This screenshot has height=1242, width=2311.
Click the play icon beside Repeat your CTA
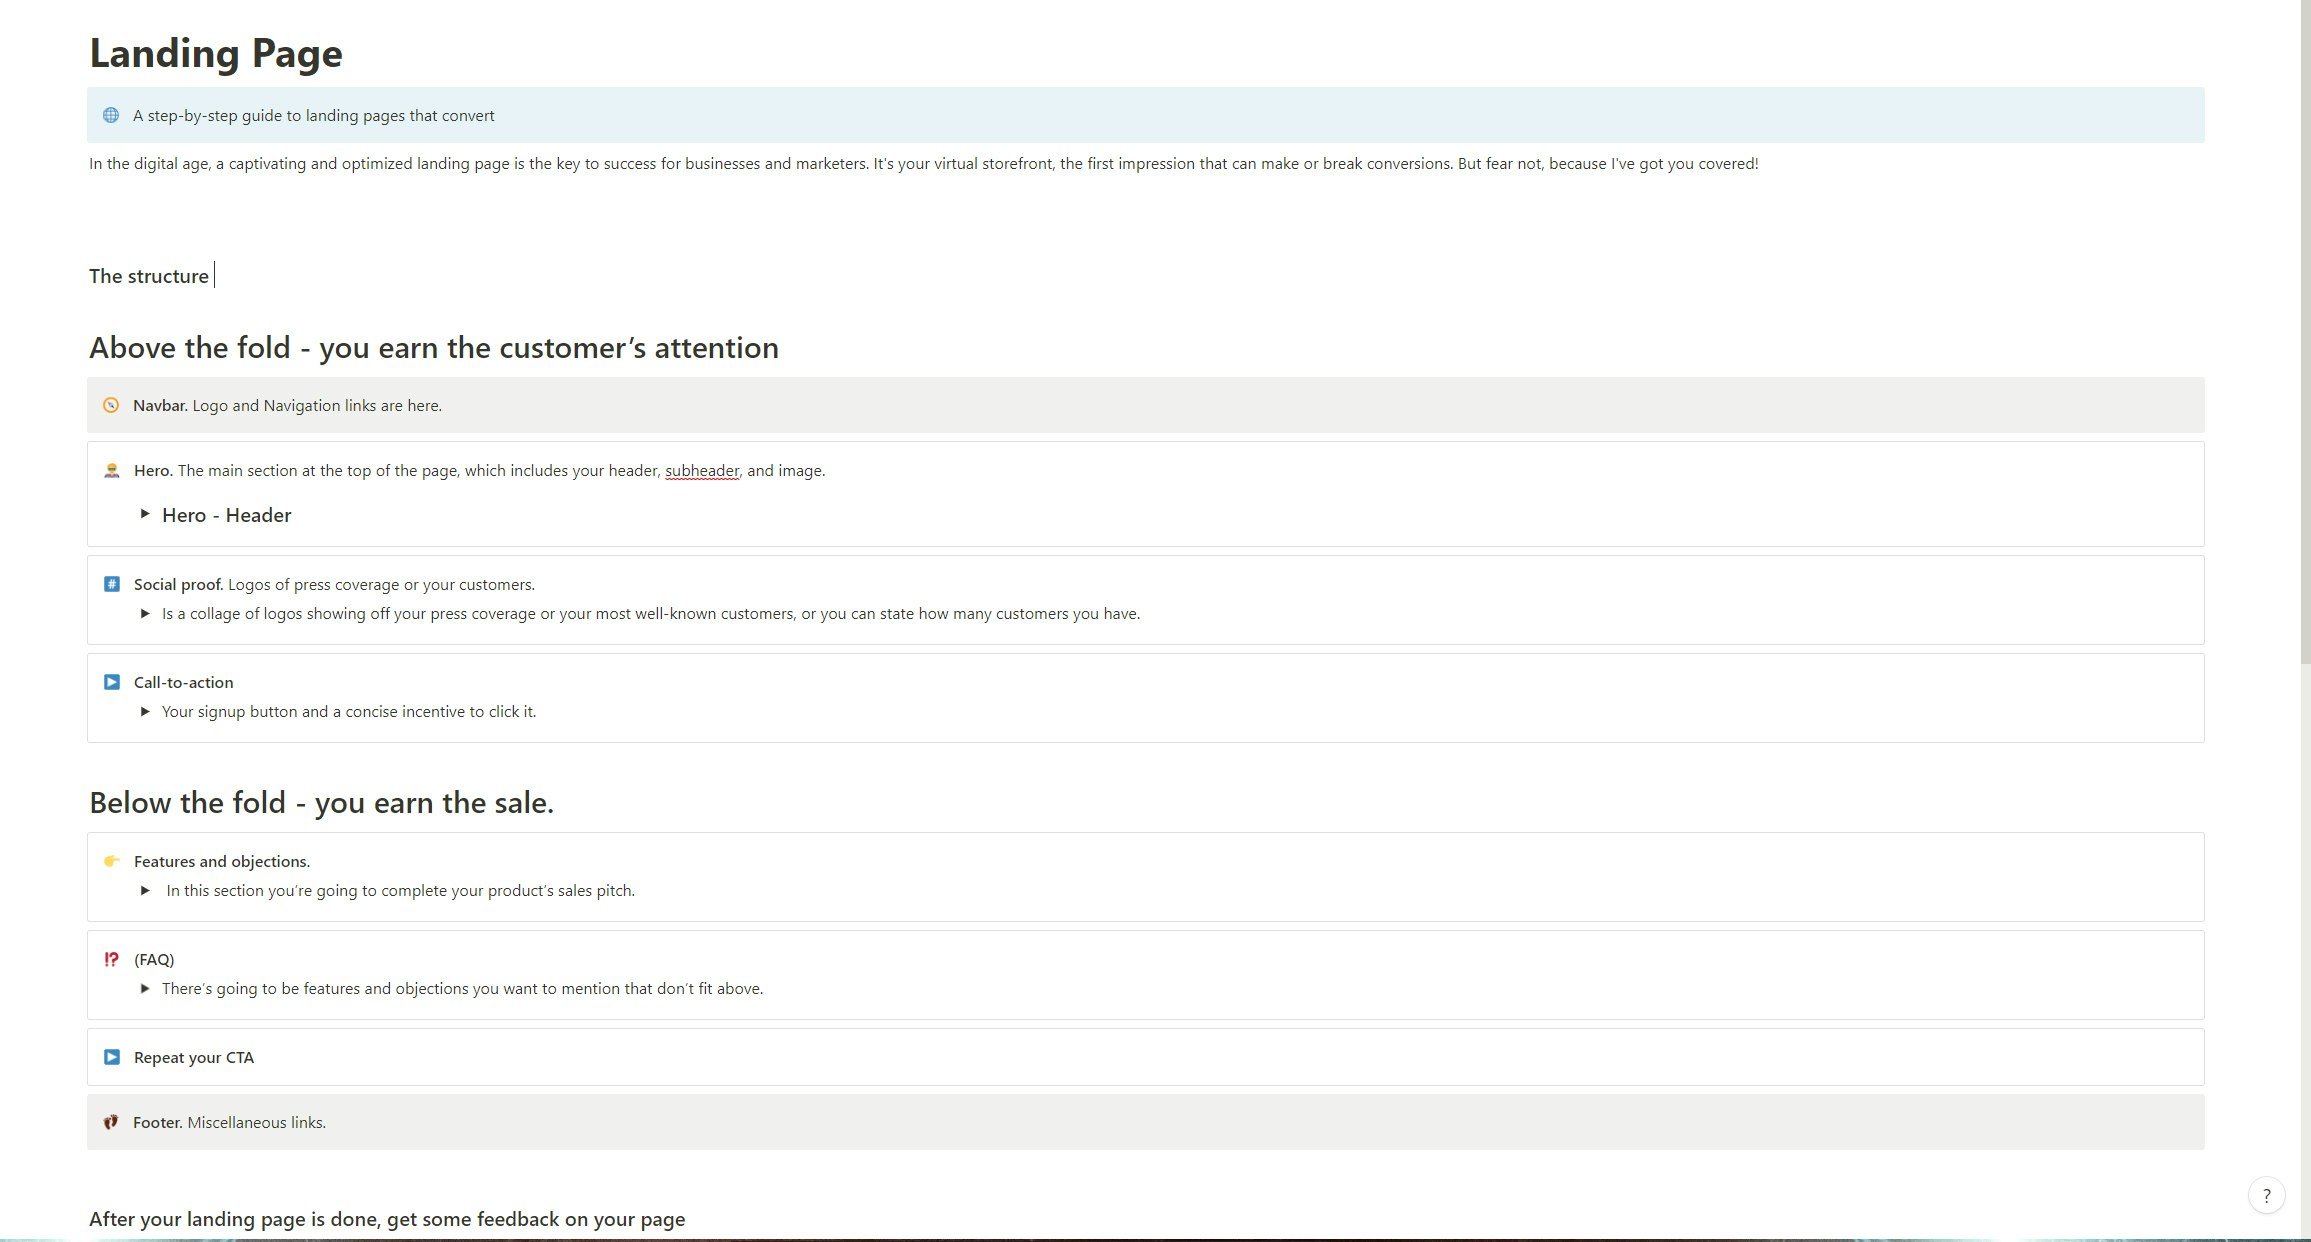[112, 1057]
